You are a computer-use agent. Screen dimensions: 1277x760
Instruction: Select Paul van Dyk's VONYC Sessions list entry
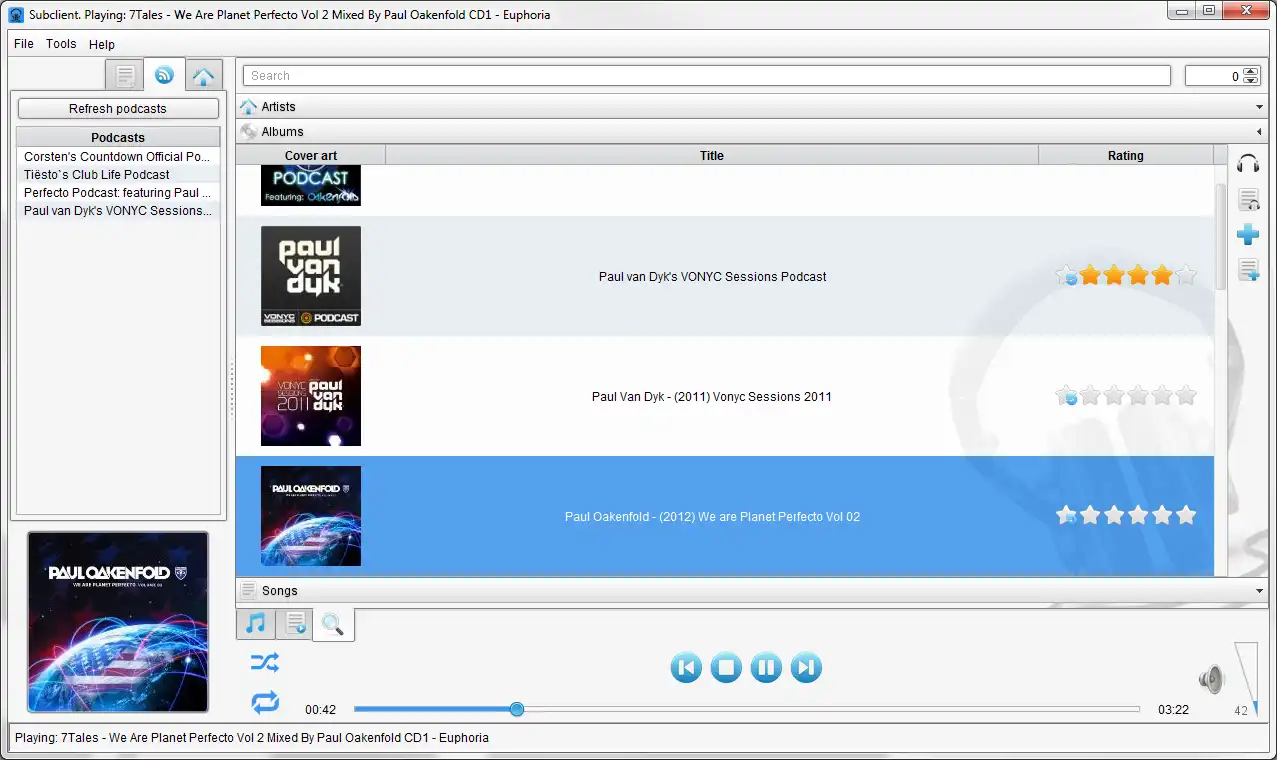(118, 211)
